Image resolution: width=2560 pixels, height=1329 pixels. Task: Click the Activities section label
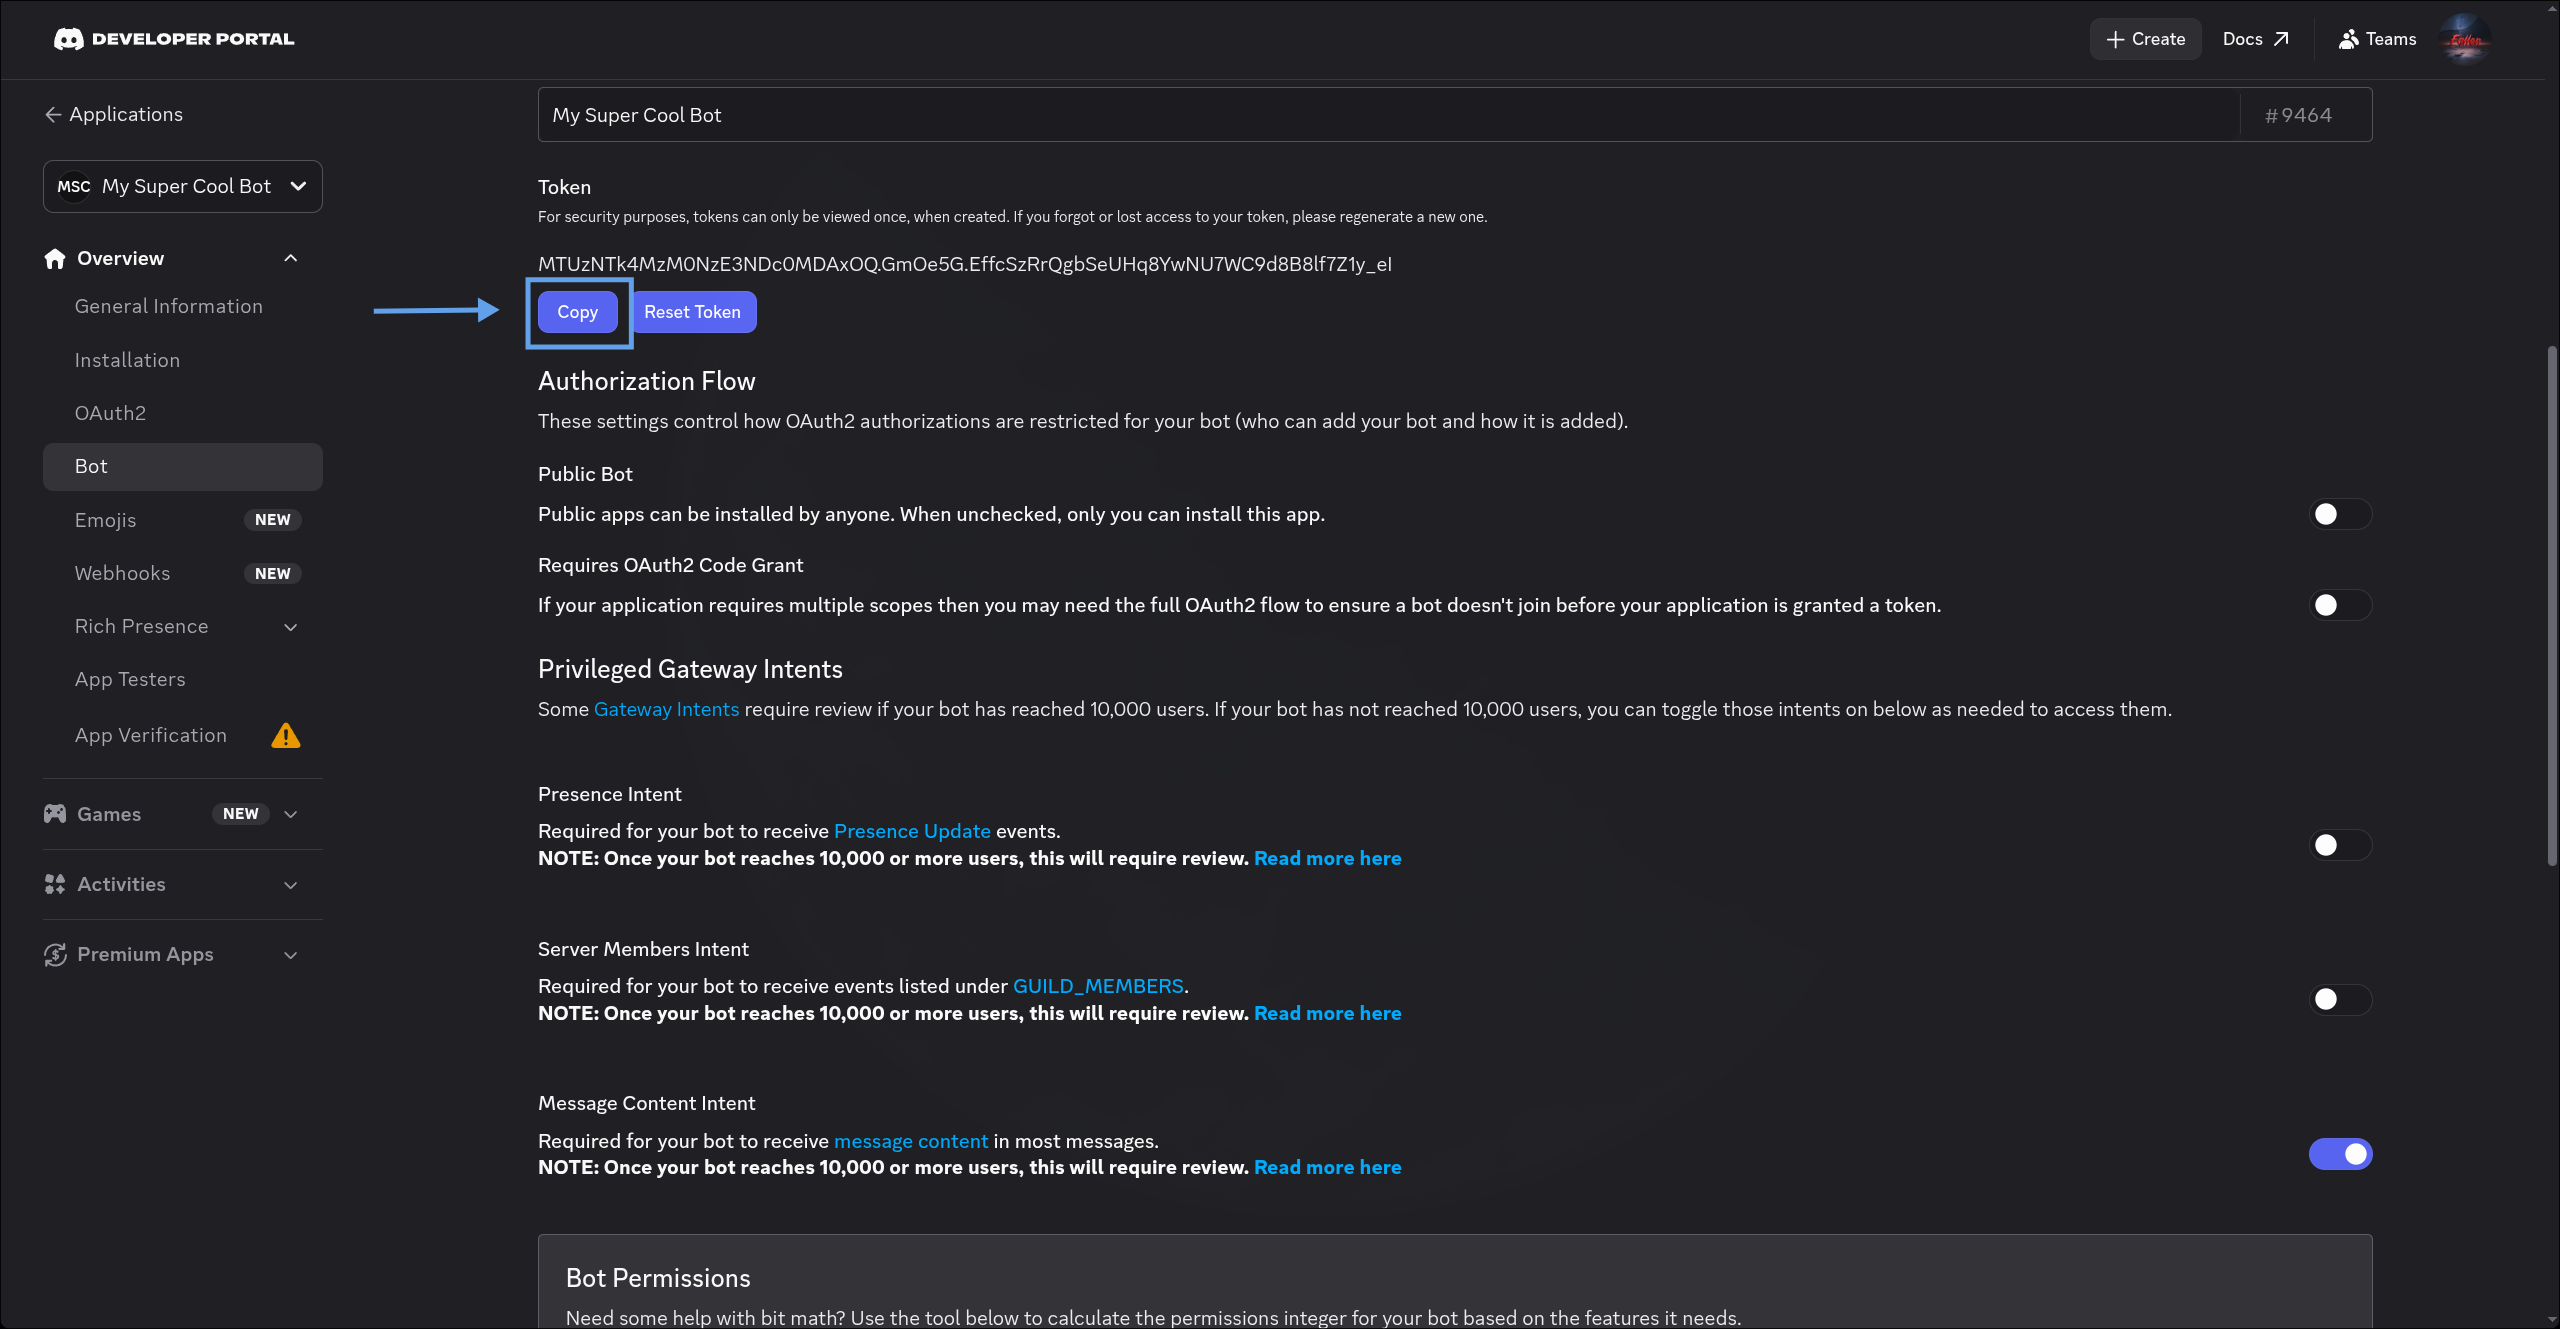click(122, 884)
